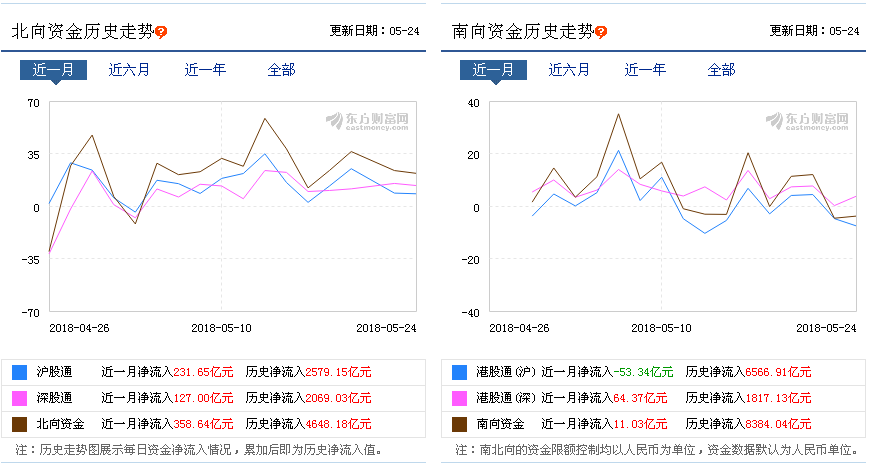Click 港股通(深) historical inflow 1817.13亿元
This screenshot has height=471, width=870.
tap(778, 398)
